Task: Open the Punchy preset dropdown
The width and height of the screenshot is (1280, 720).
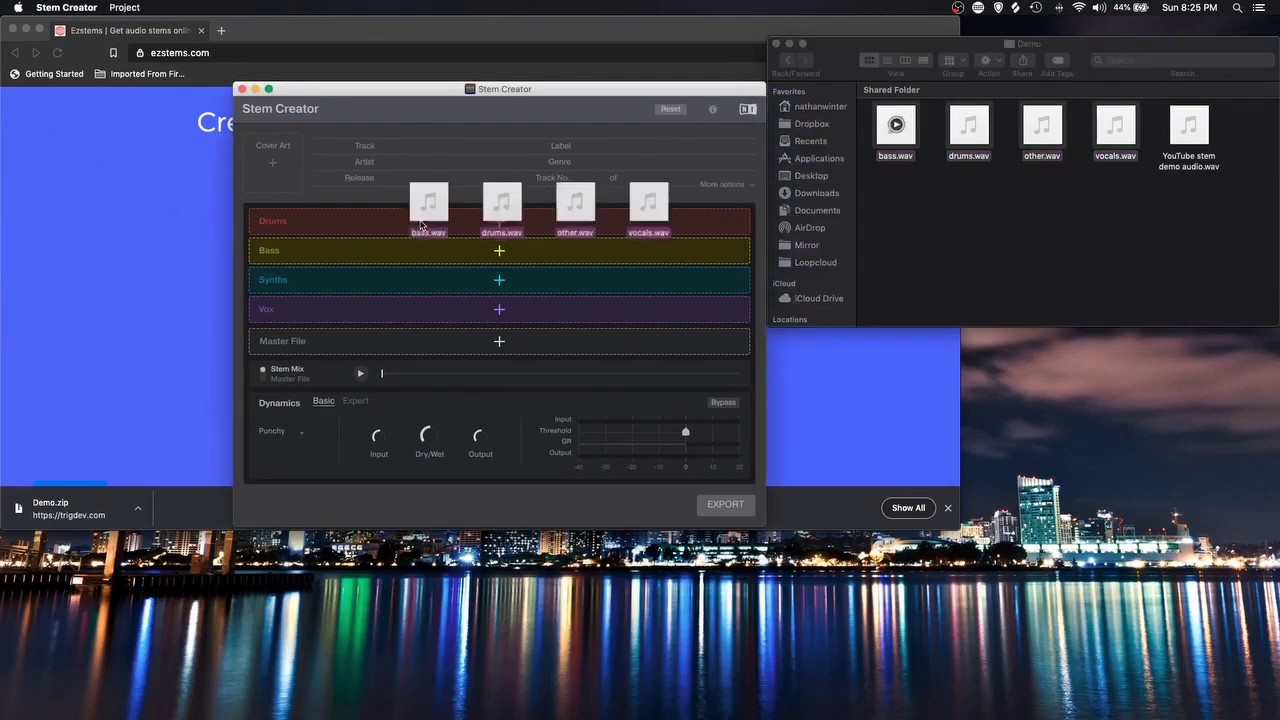Action: tap(281, 431)
